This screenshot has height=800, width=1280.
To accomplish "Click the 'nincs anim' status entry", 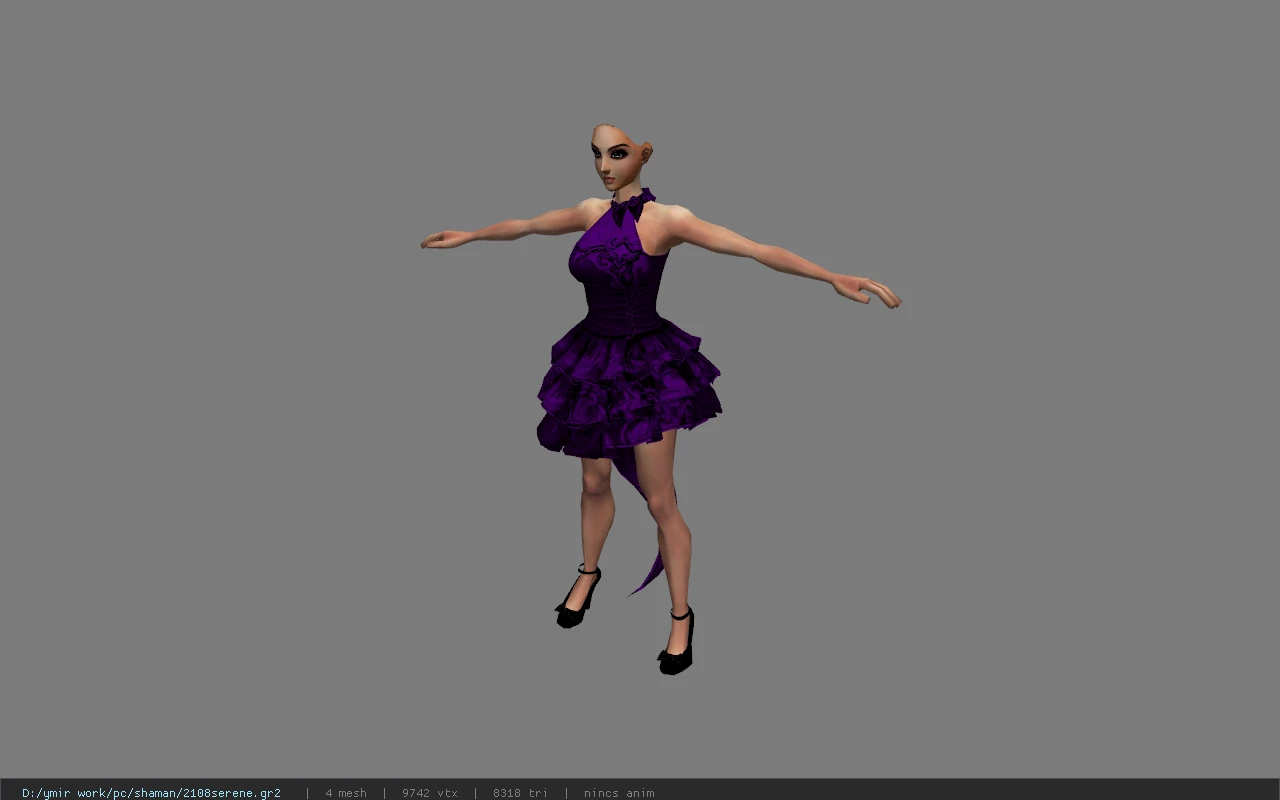I will point(619,793).
